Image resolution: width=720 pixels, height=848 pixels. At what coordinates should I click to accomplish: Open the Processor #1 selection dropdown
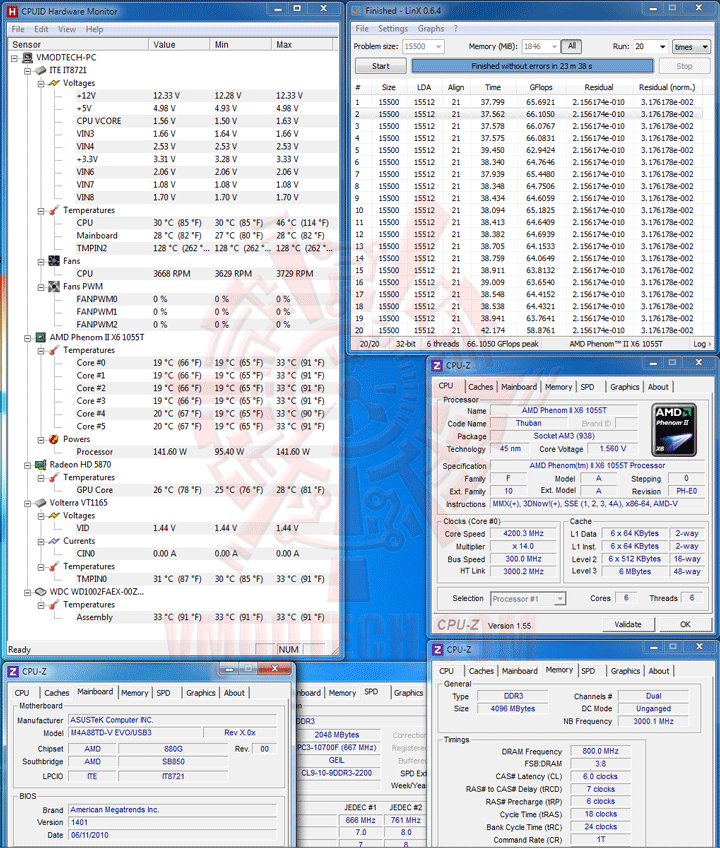click(x=560, y=599)
